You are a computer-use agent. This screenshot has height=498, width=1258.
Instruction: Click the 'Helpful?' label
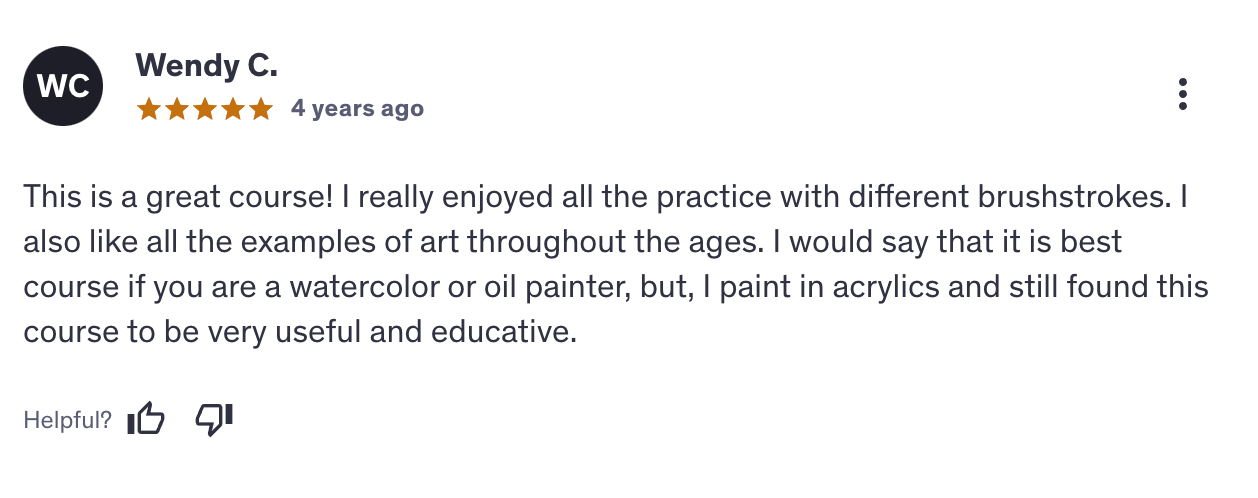67,421
